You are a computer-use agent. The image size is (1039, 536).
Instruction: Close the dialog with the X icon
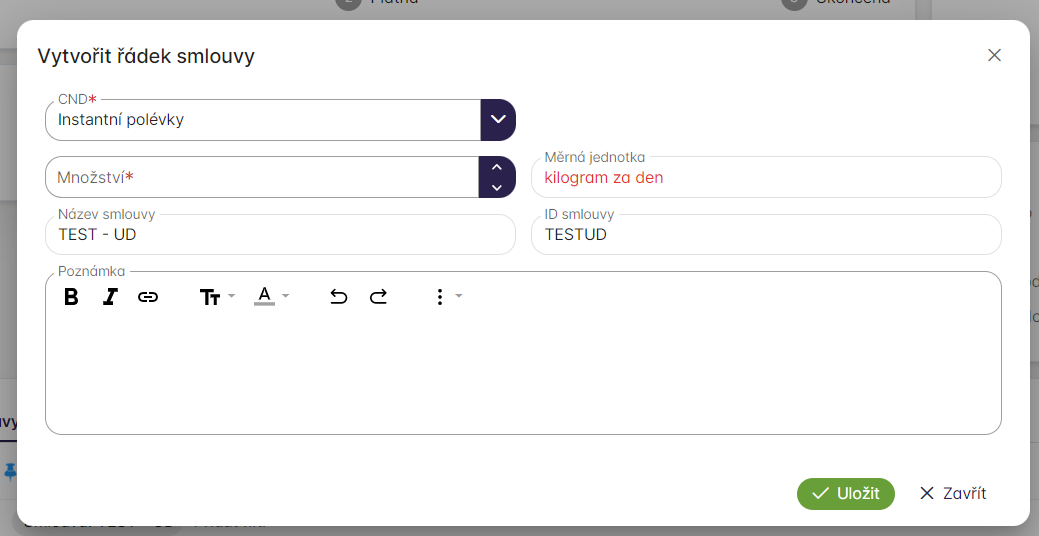[x=994, y=55]
